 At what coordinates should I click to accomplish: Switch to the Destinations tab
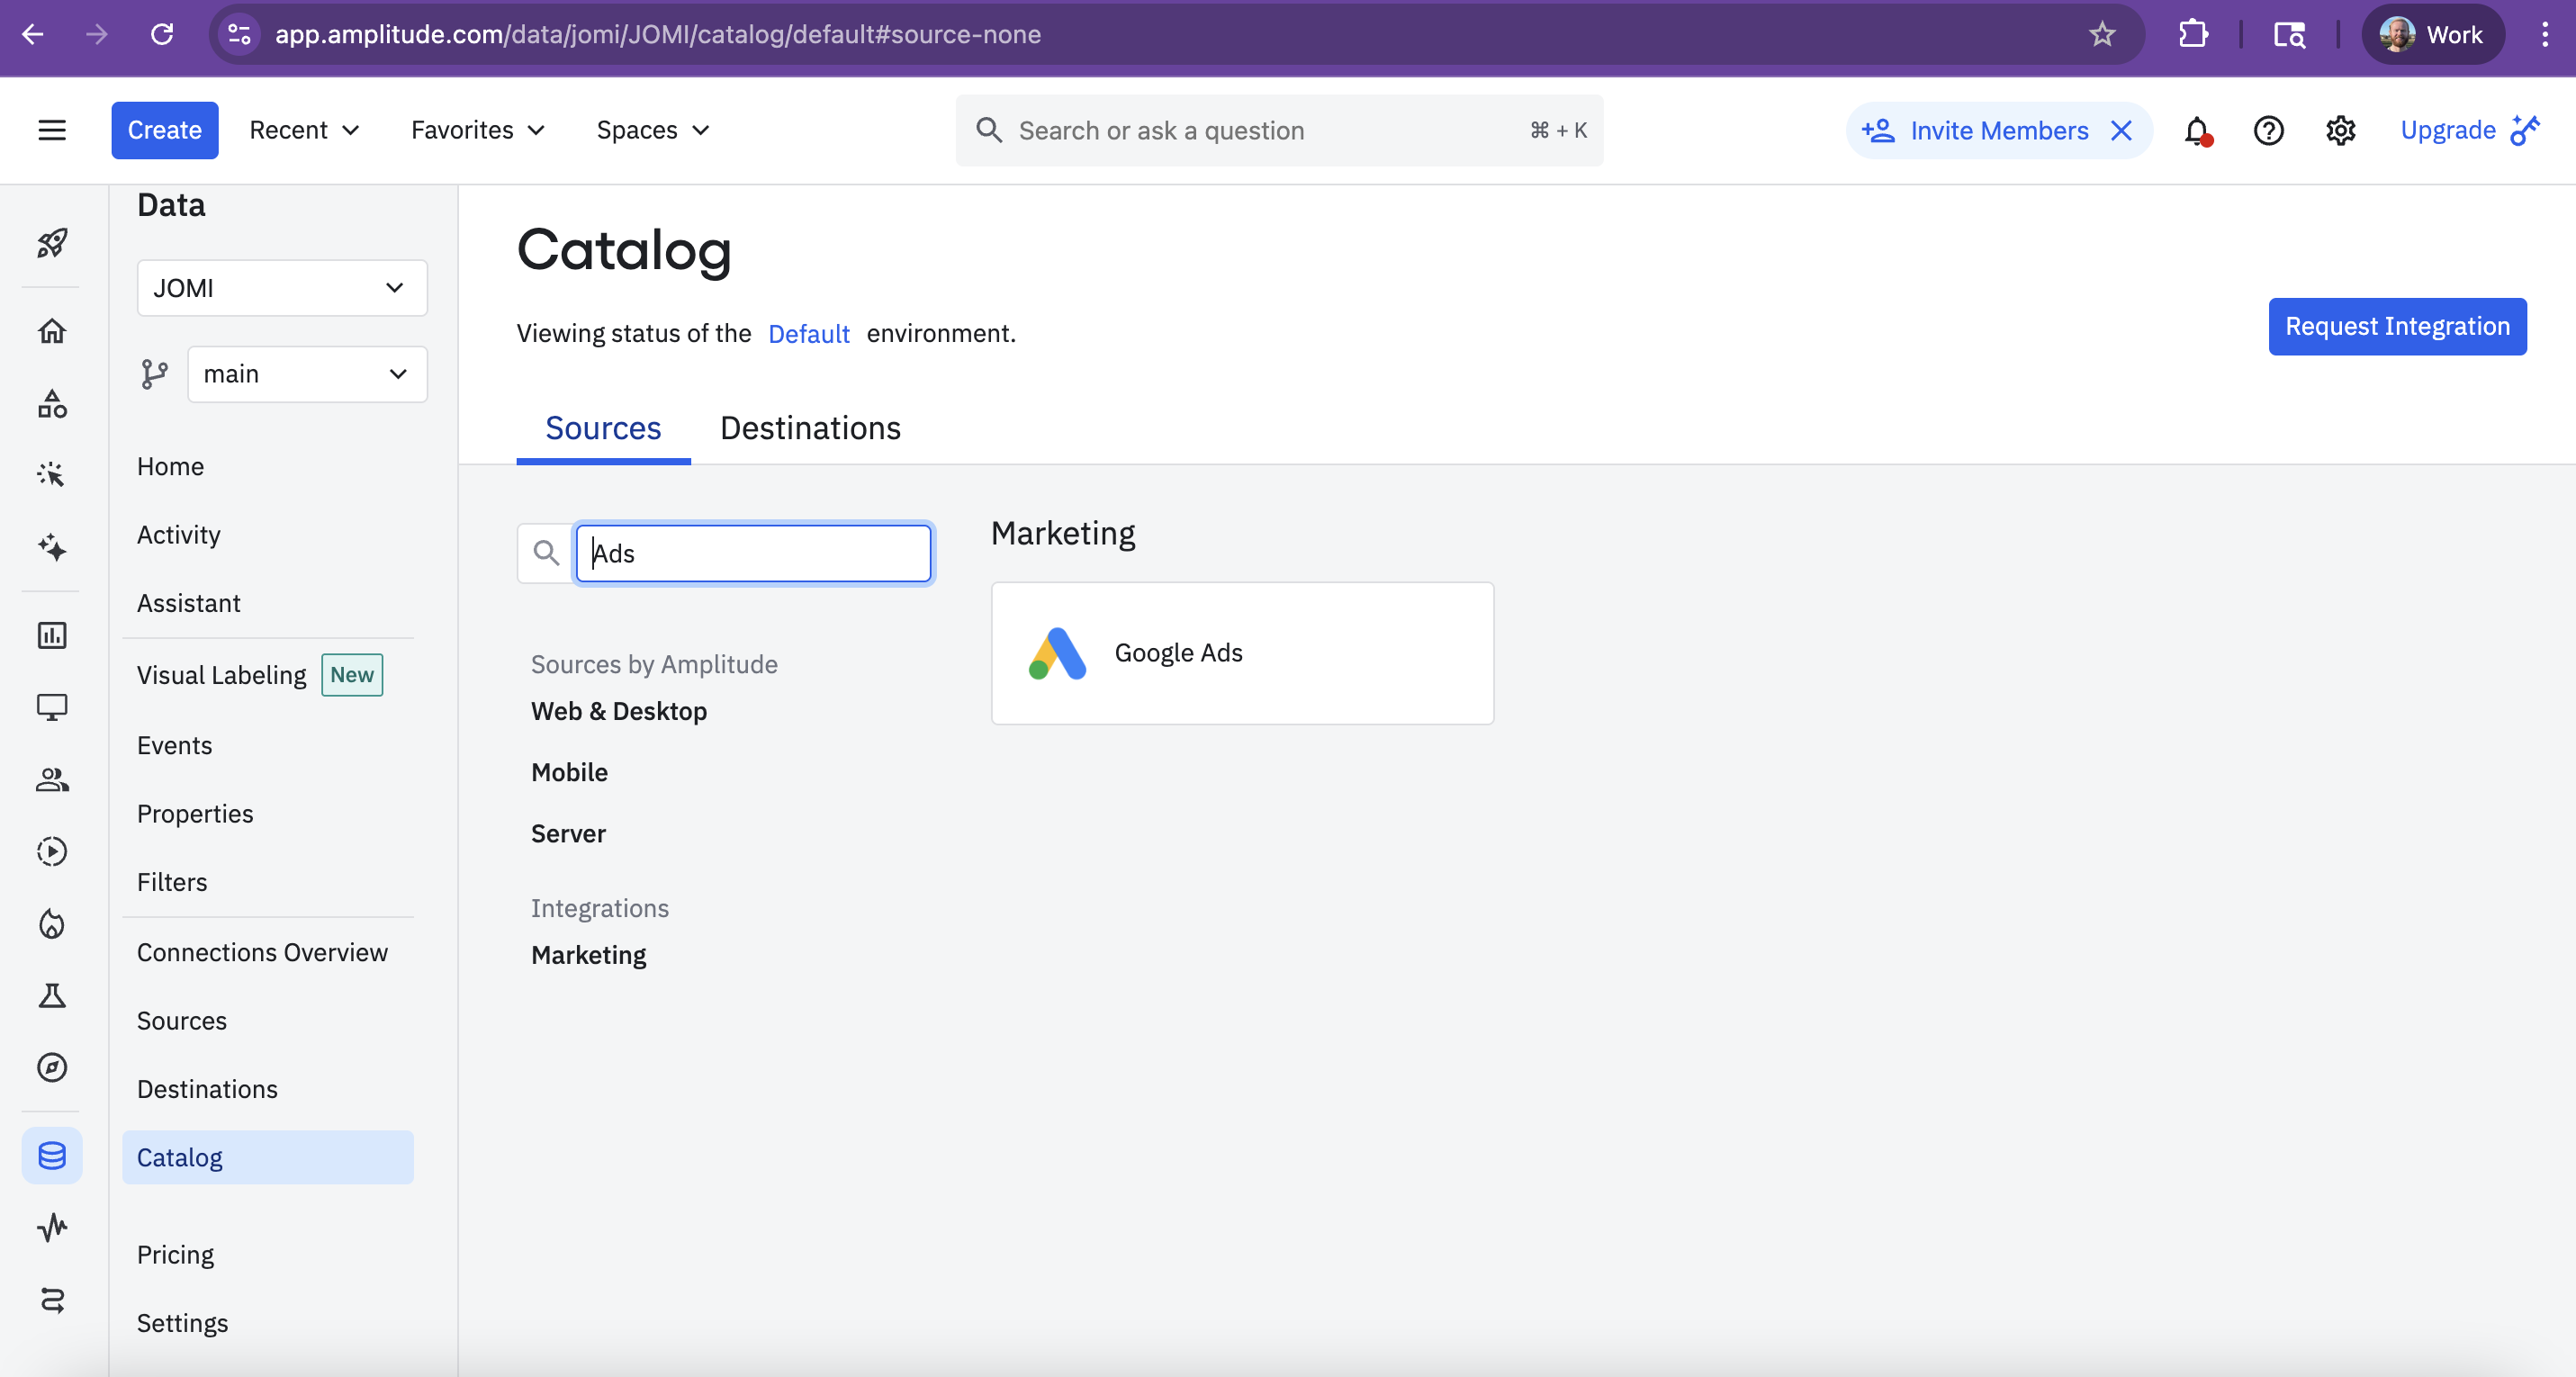coord(810,428)
